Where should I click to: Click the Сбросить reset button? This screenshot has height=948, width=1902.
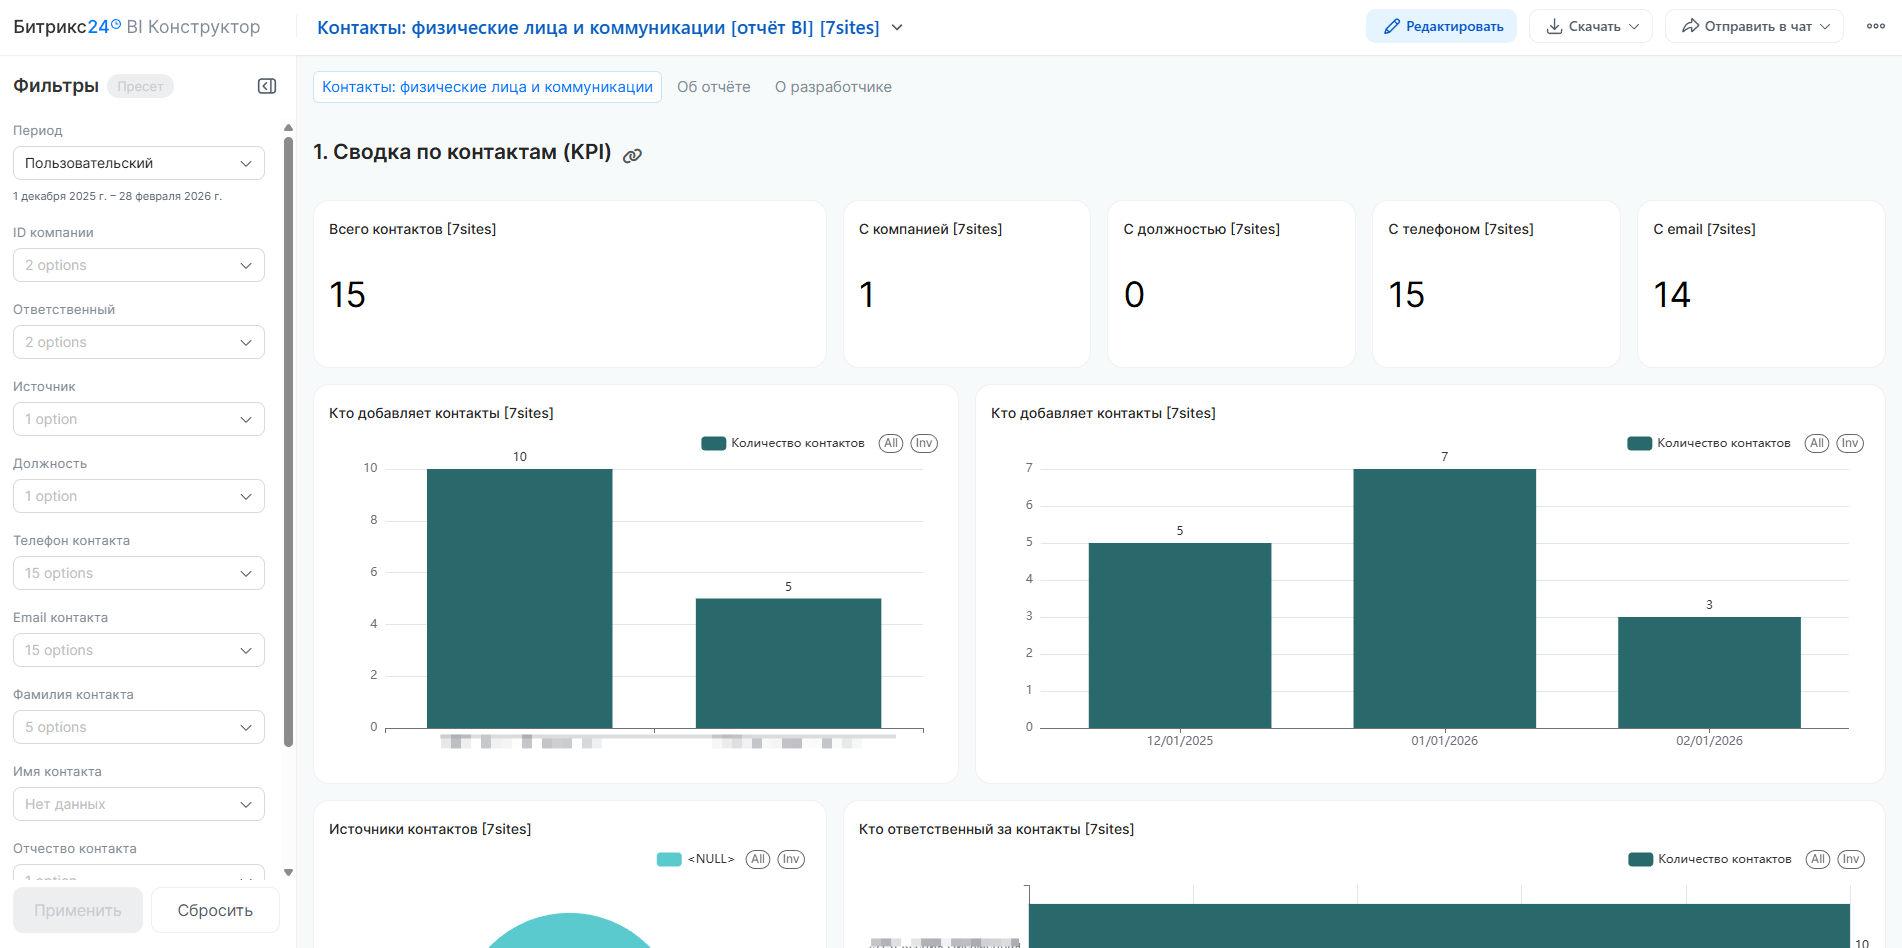[x=215, y=910]
